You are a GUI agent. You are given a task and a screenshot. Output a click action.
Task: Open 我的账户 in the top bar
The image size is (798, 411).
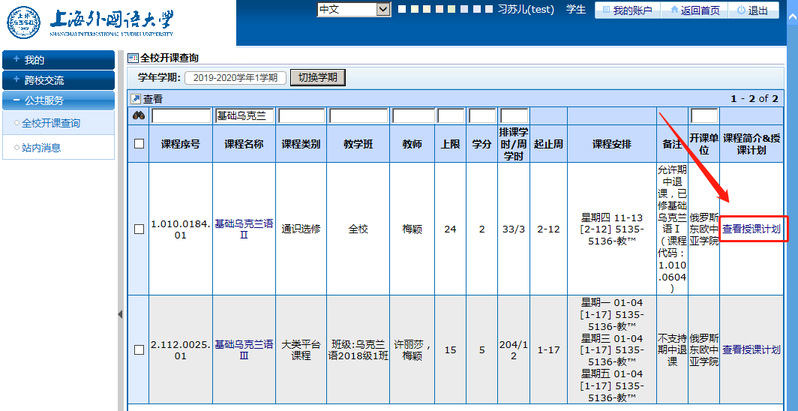(x=626, y=10)
